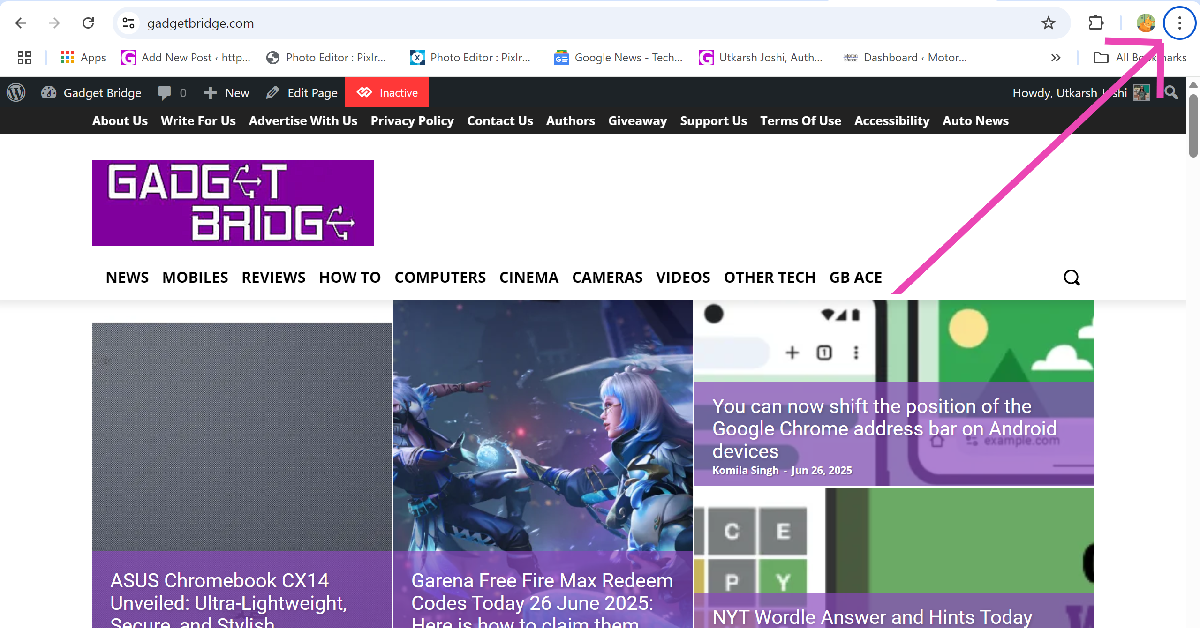Image resolution: width=1200 pixels, height=628 pixels.
Task: Open the Giveaway link
Action: [x=638, y=120]
